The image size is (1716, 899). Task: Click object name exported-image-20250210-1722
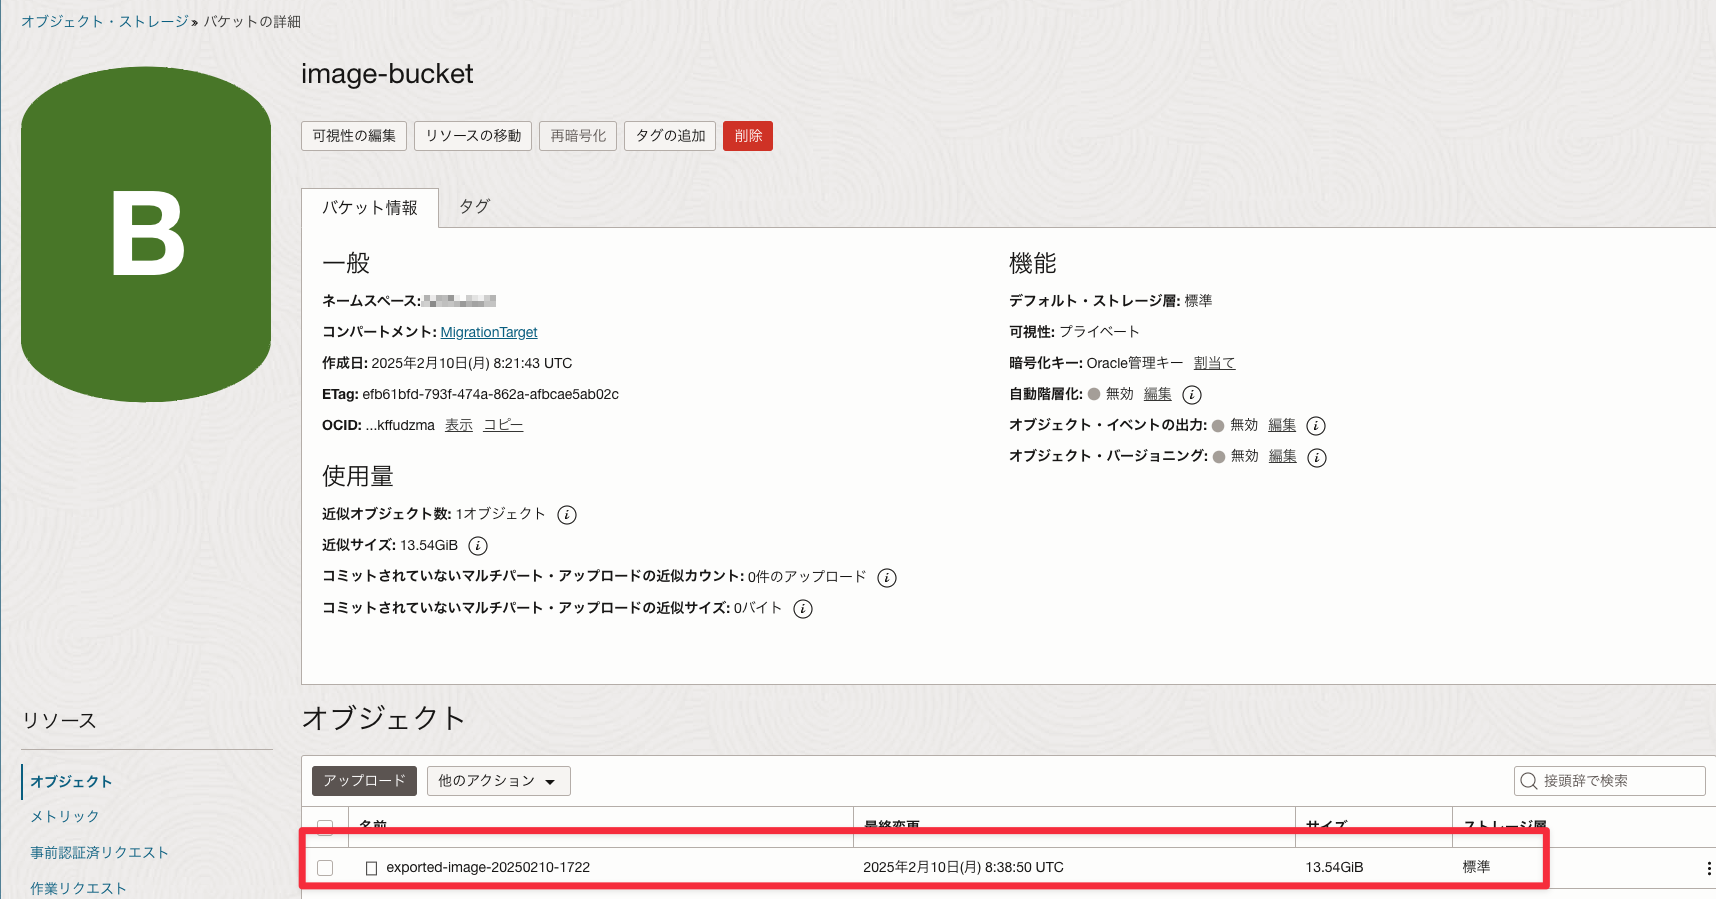pos(488,867)
